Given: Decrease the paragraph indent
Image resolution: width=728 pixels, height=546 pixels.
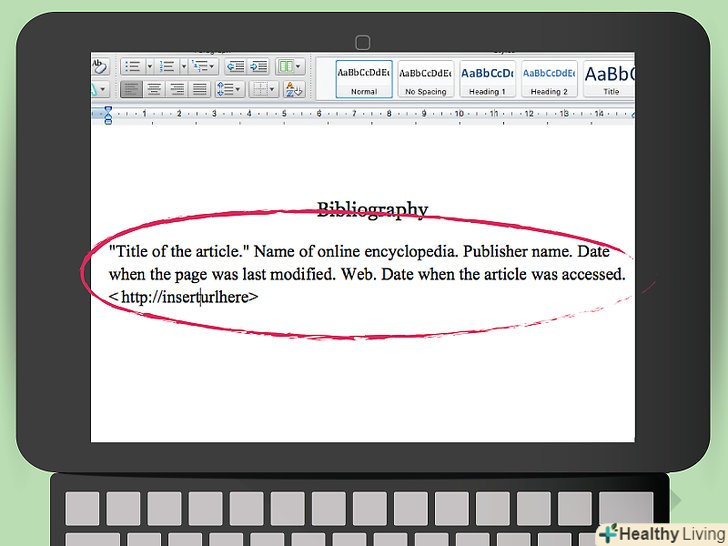Looking at the screenshot, I should tap(236, 66).
